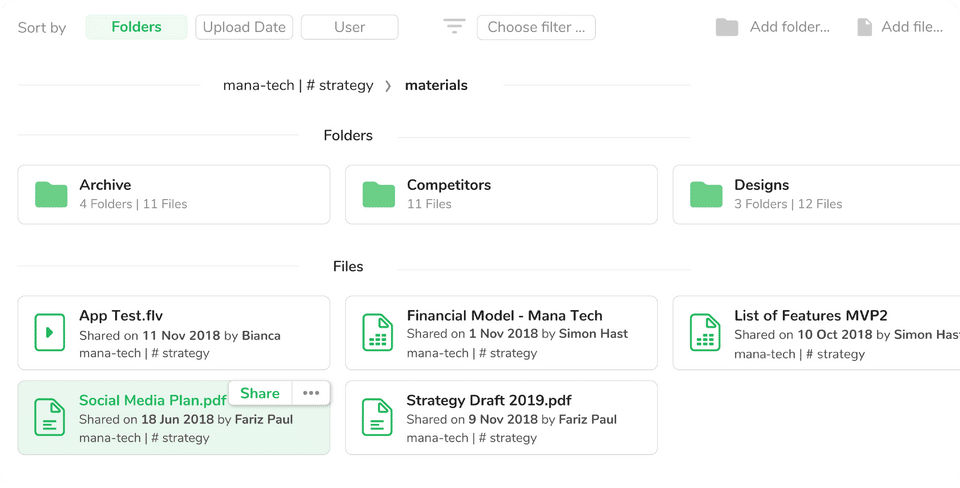This screenshot has height=488, width=960.
Task: Open Social Media Plan.pdf file name
Action: click(x=153, y=400)
